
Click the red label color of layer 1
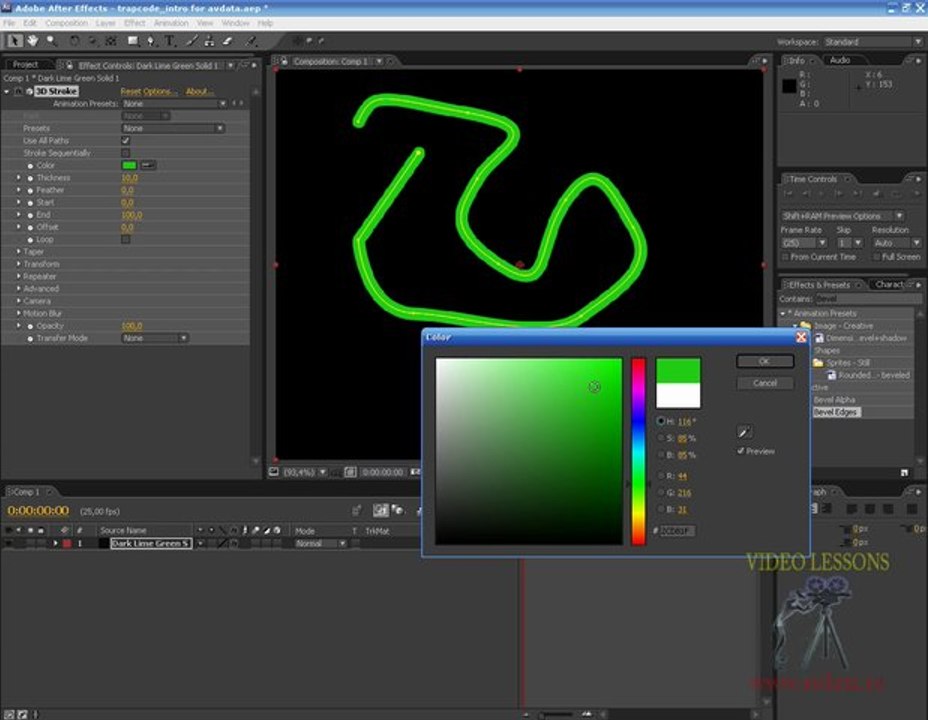[x=67, y=543]
